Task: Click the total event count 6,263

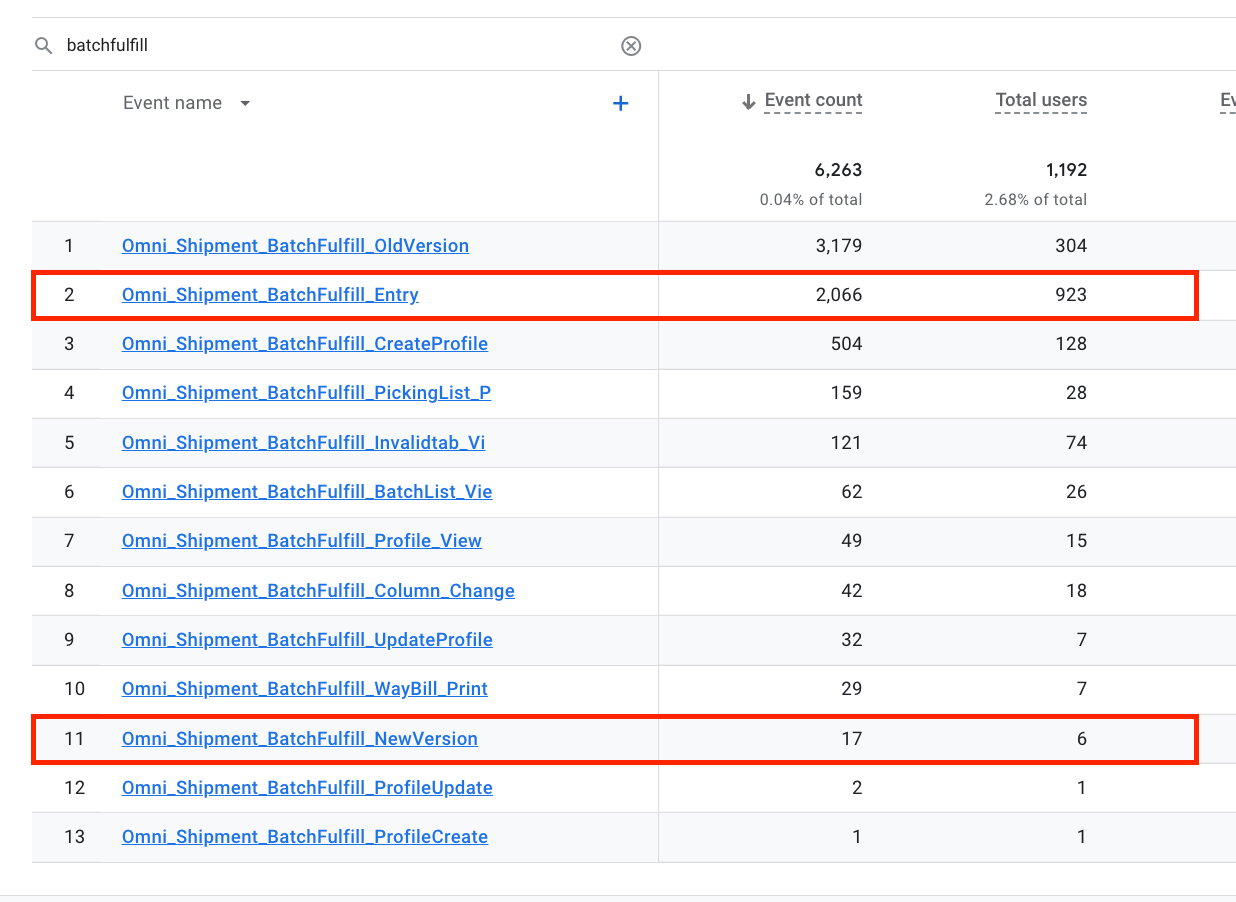Action: tap(838, 170)
